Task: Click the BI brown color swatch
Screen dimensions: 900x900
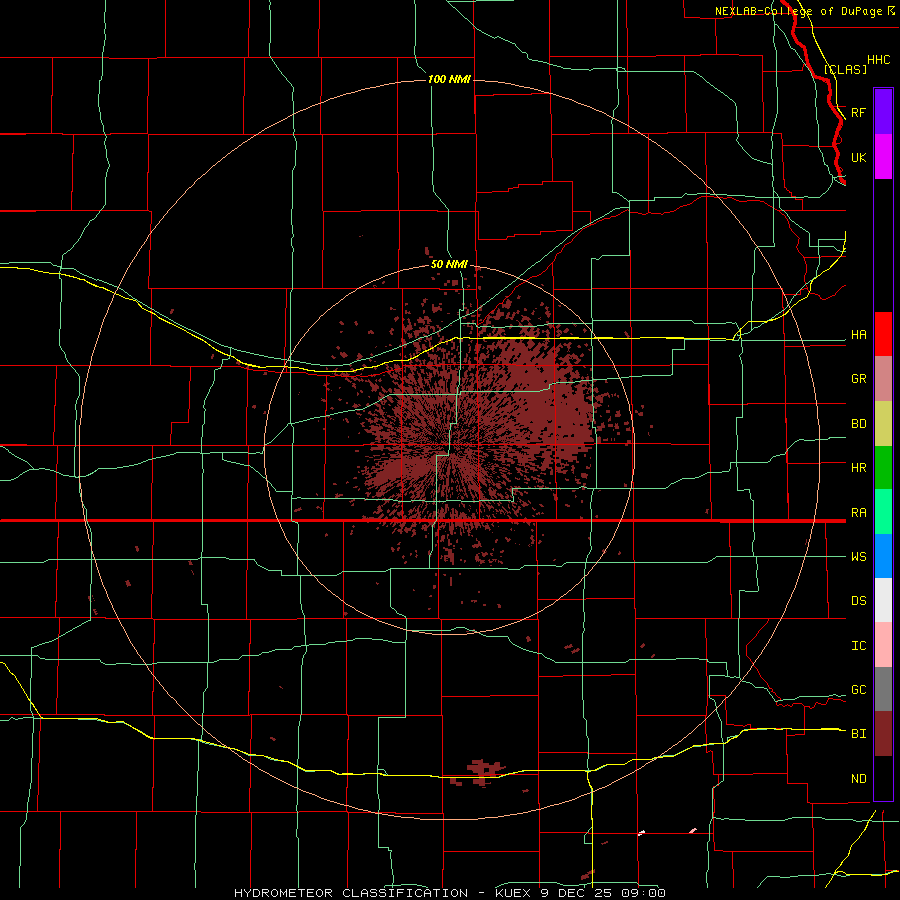Action: pos(883,734)
